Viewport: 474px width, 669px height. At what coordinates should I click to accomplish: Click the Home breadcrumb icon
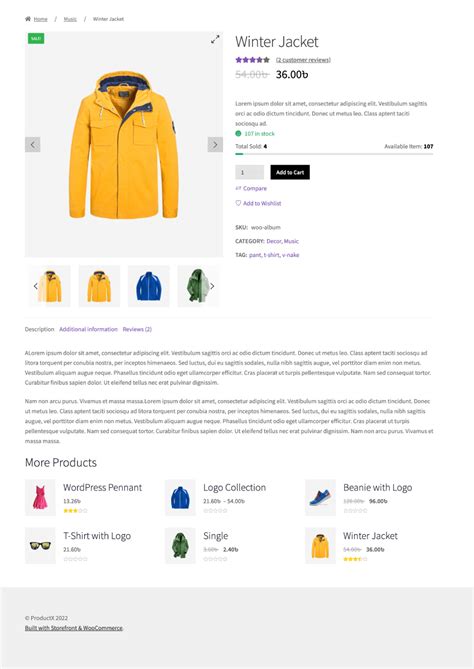(x=28, y=19)
